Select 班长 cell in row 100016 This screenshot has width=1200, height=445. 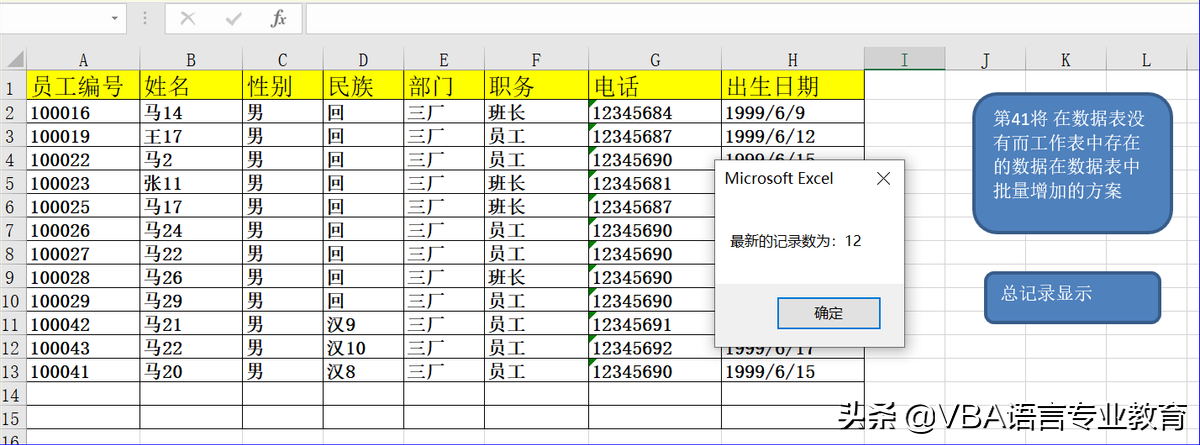536,112
